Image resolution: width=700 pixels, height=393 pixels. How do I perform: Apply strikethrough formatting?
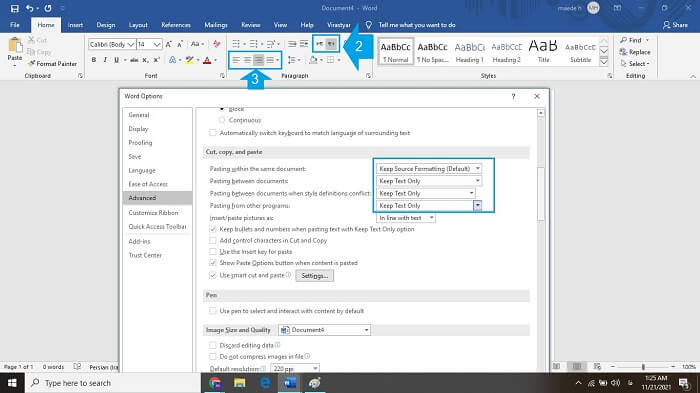[134, 60]
